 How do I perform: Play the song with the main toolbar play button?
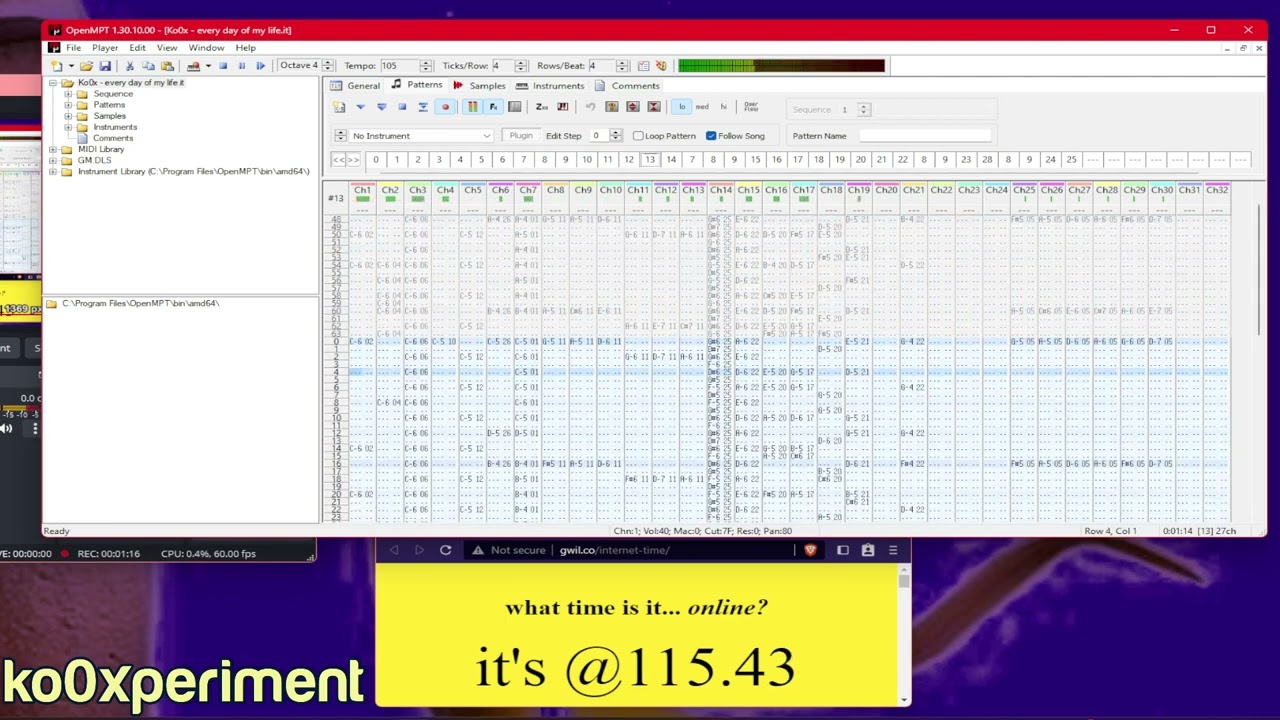[x=260, y=66]
